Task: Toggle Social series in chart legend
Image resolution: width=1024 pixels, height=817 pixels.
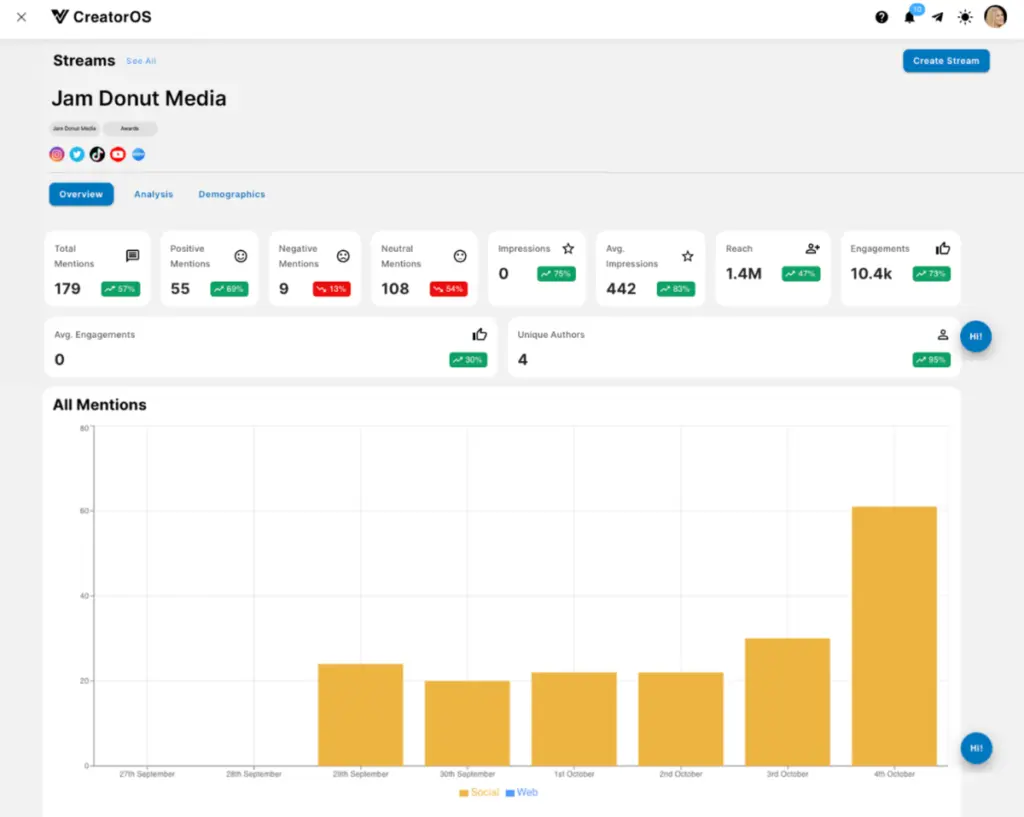Action: point(478,792)
